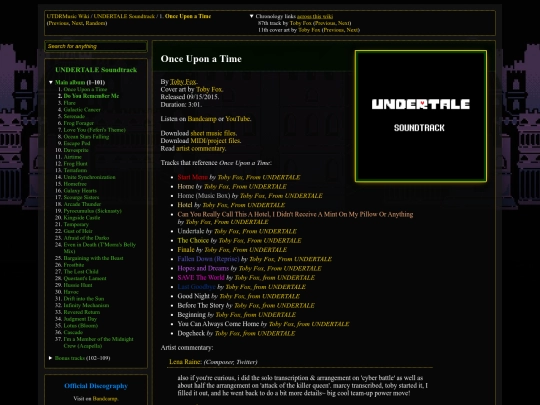The height and width of the screenshot is (405, 540).
Task: Select track 11 Airtime
Action: pyautogui.click(x=73, y=157)
